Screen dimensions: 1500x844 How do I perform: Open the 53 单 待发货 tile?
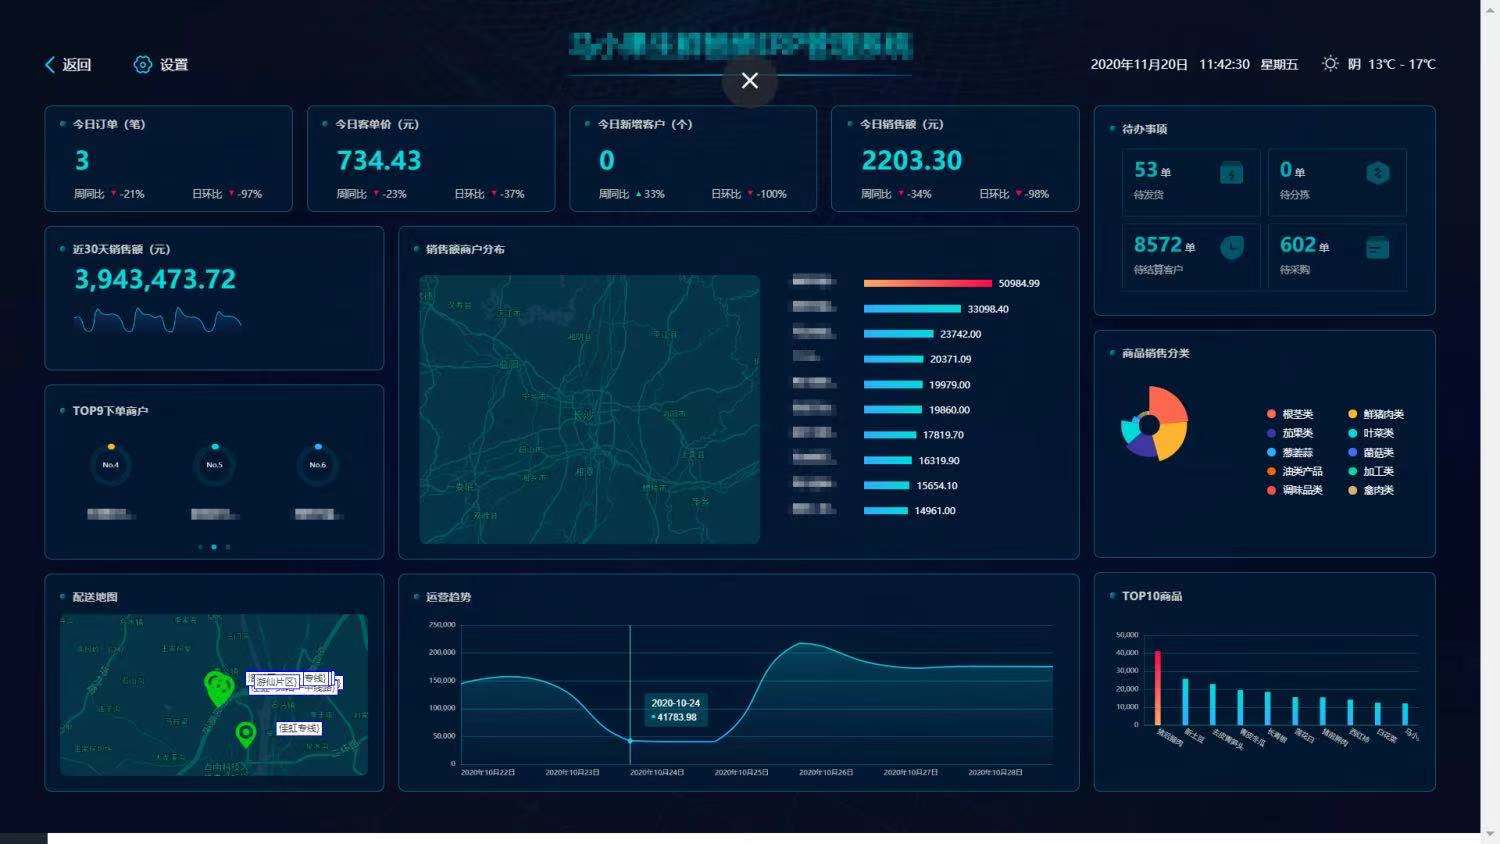coord(1190,182)
